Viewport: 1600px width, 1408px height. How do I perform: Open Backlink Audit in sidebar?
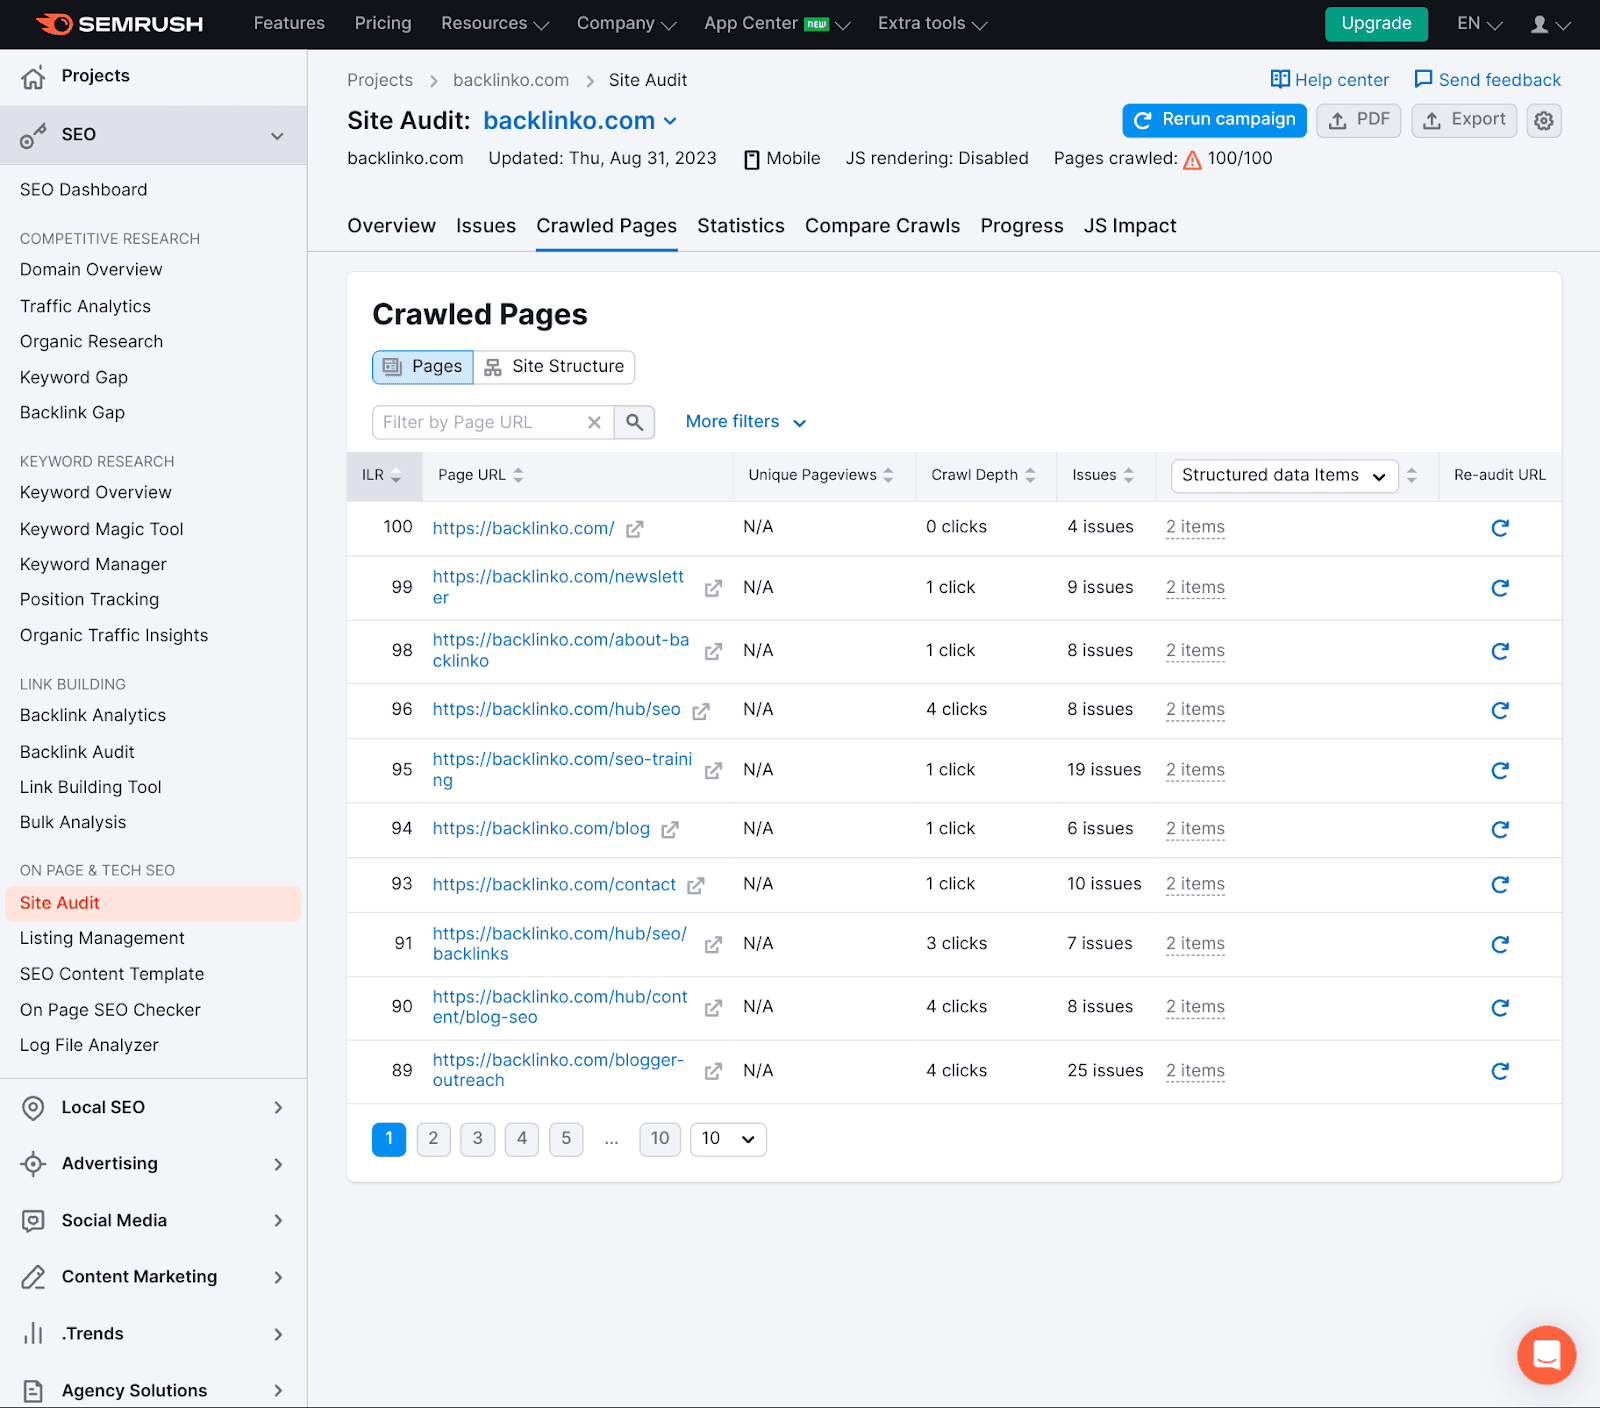[x=77, y=752]
